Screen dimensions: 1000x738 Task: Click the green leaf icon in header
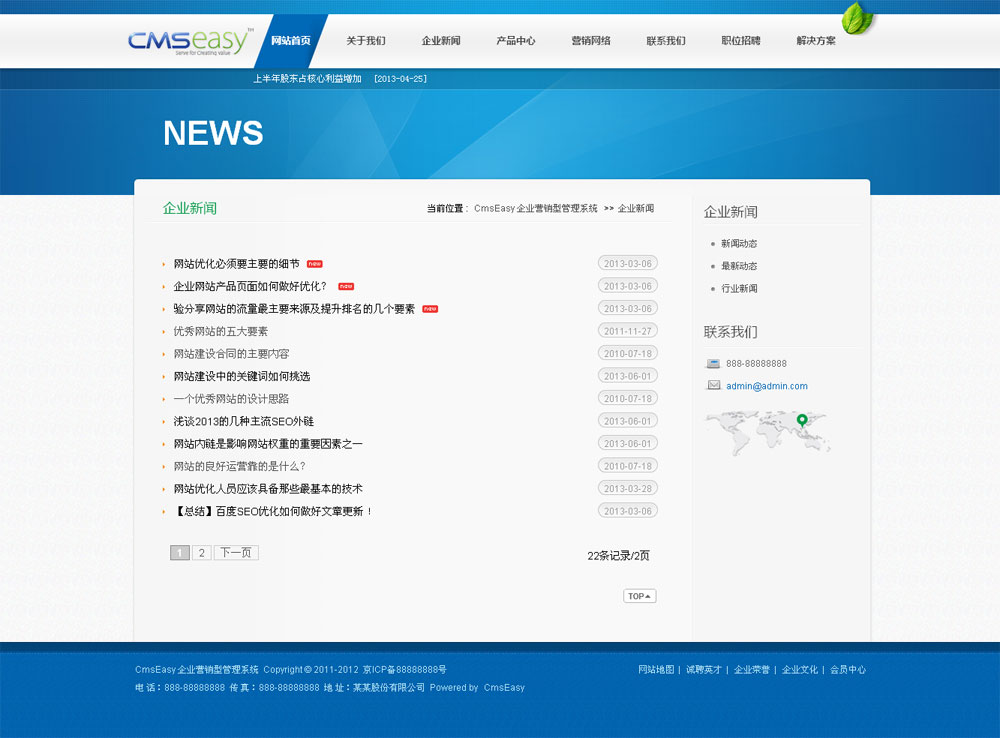click(x=856, y=18)
